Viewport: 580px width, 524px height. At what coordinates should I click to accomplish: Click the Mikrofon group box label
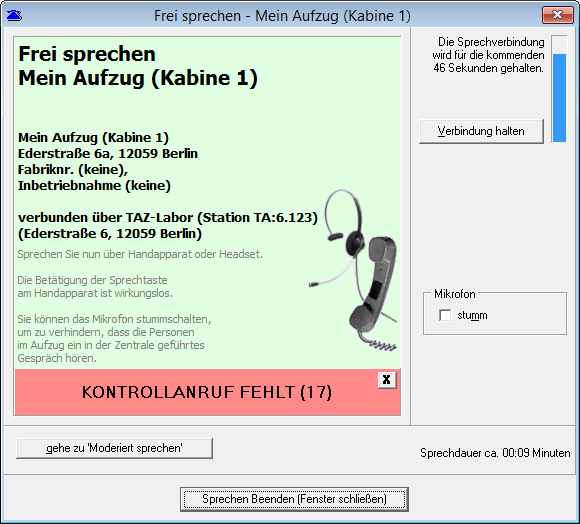(x=455, y=294)
